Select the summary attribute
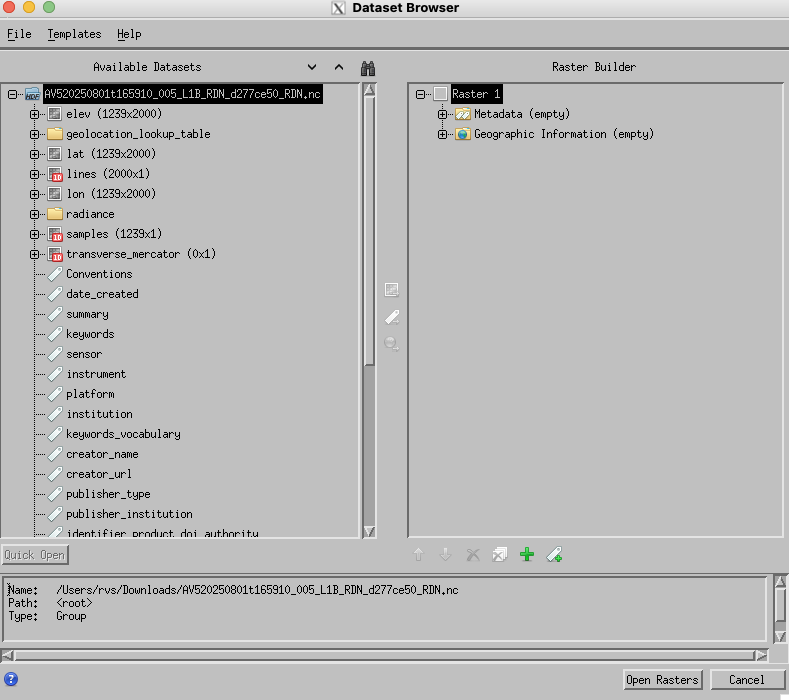Viewport: 789px width, 700px height. tap(87, 314)
